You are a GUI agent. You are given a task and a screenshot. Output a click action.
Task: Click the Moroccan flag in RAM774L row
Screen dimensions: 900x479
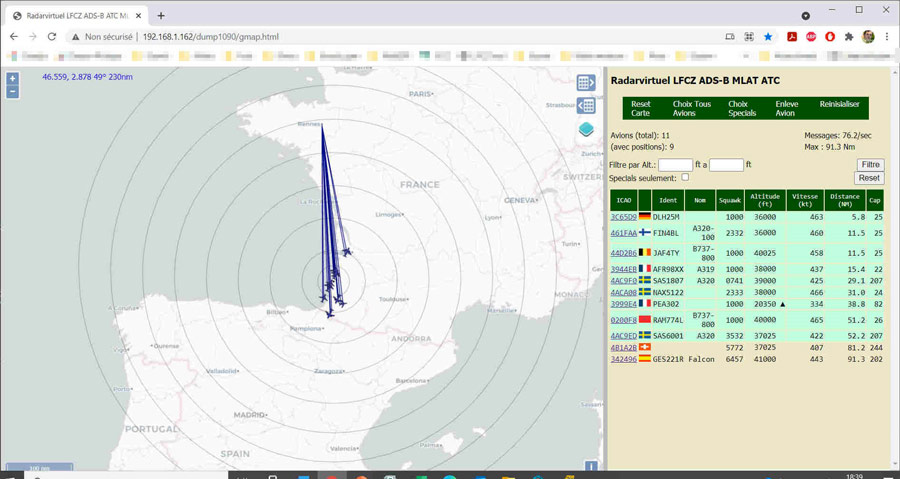[x=645, y=320]
